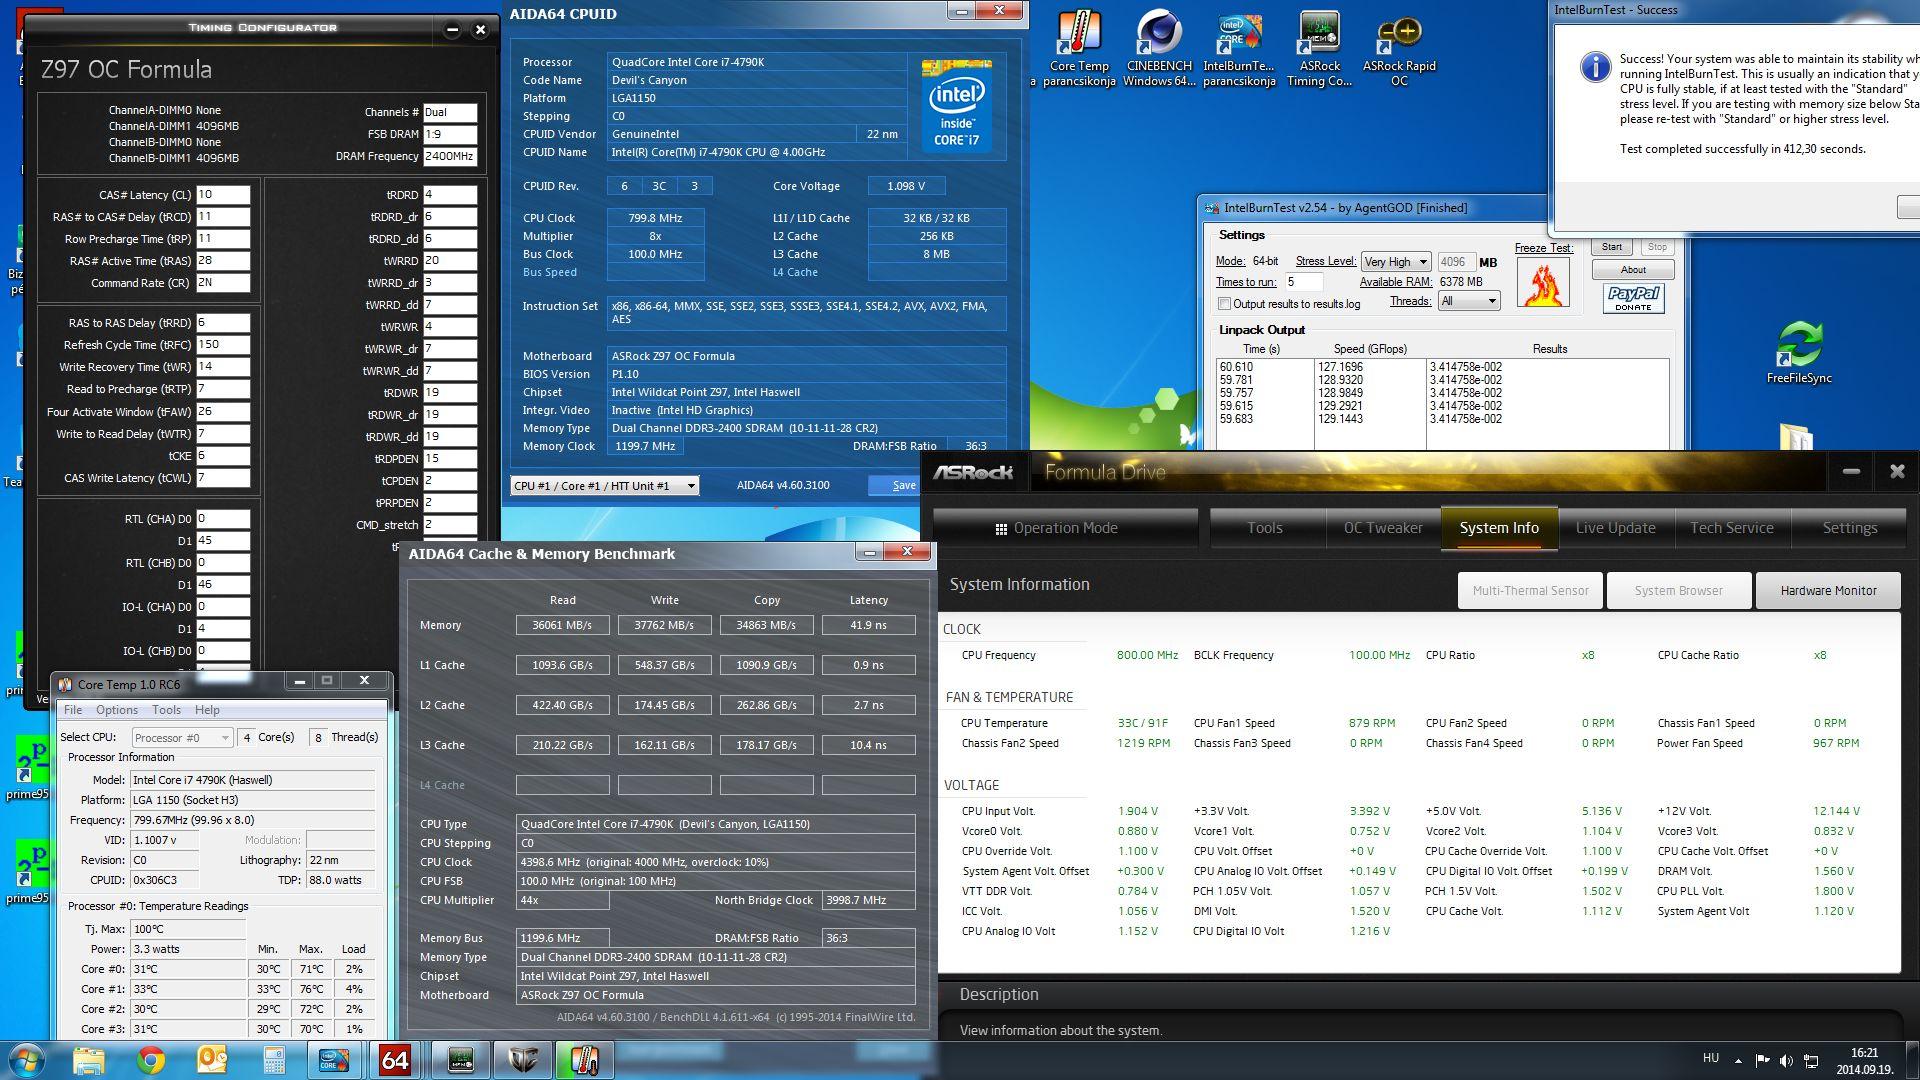
Task: Click the HU language indicator in taskbar
Action: [1710, 1058]
